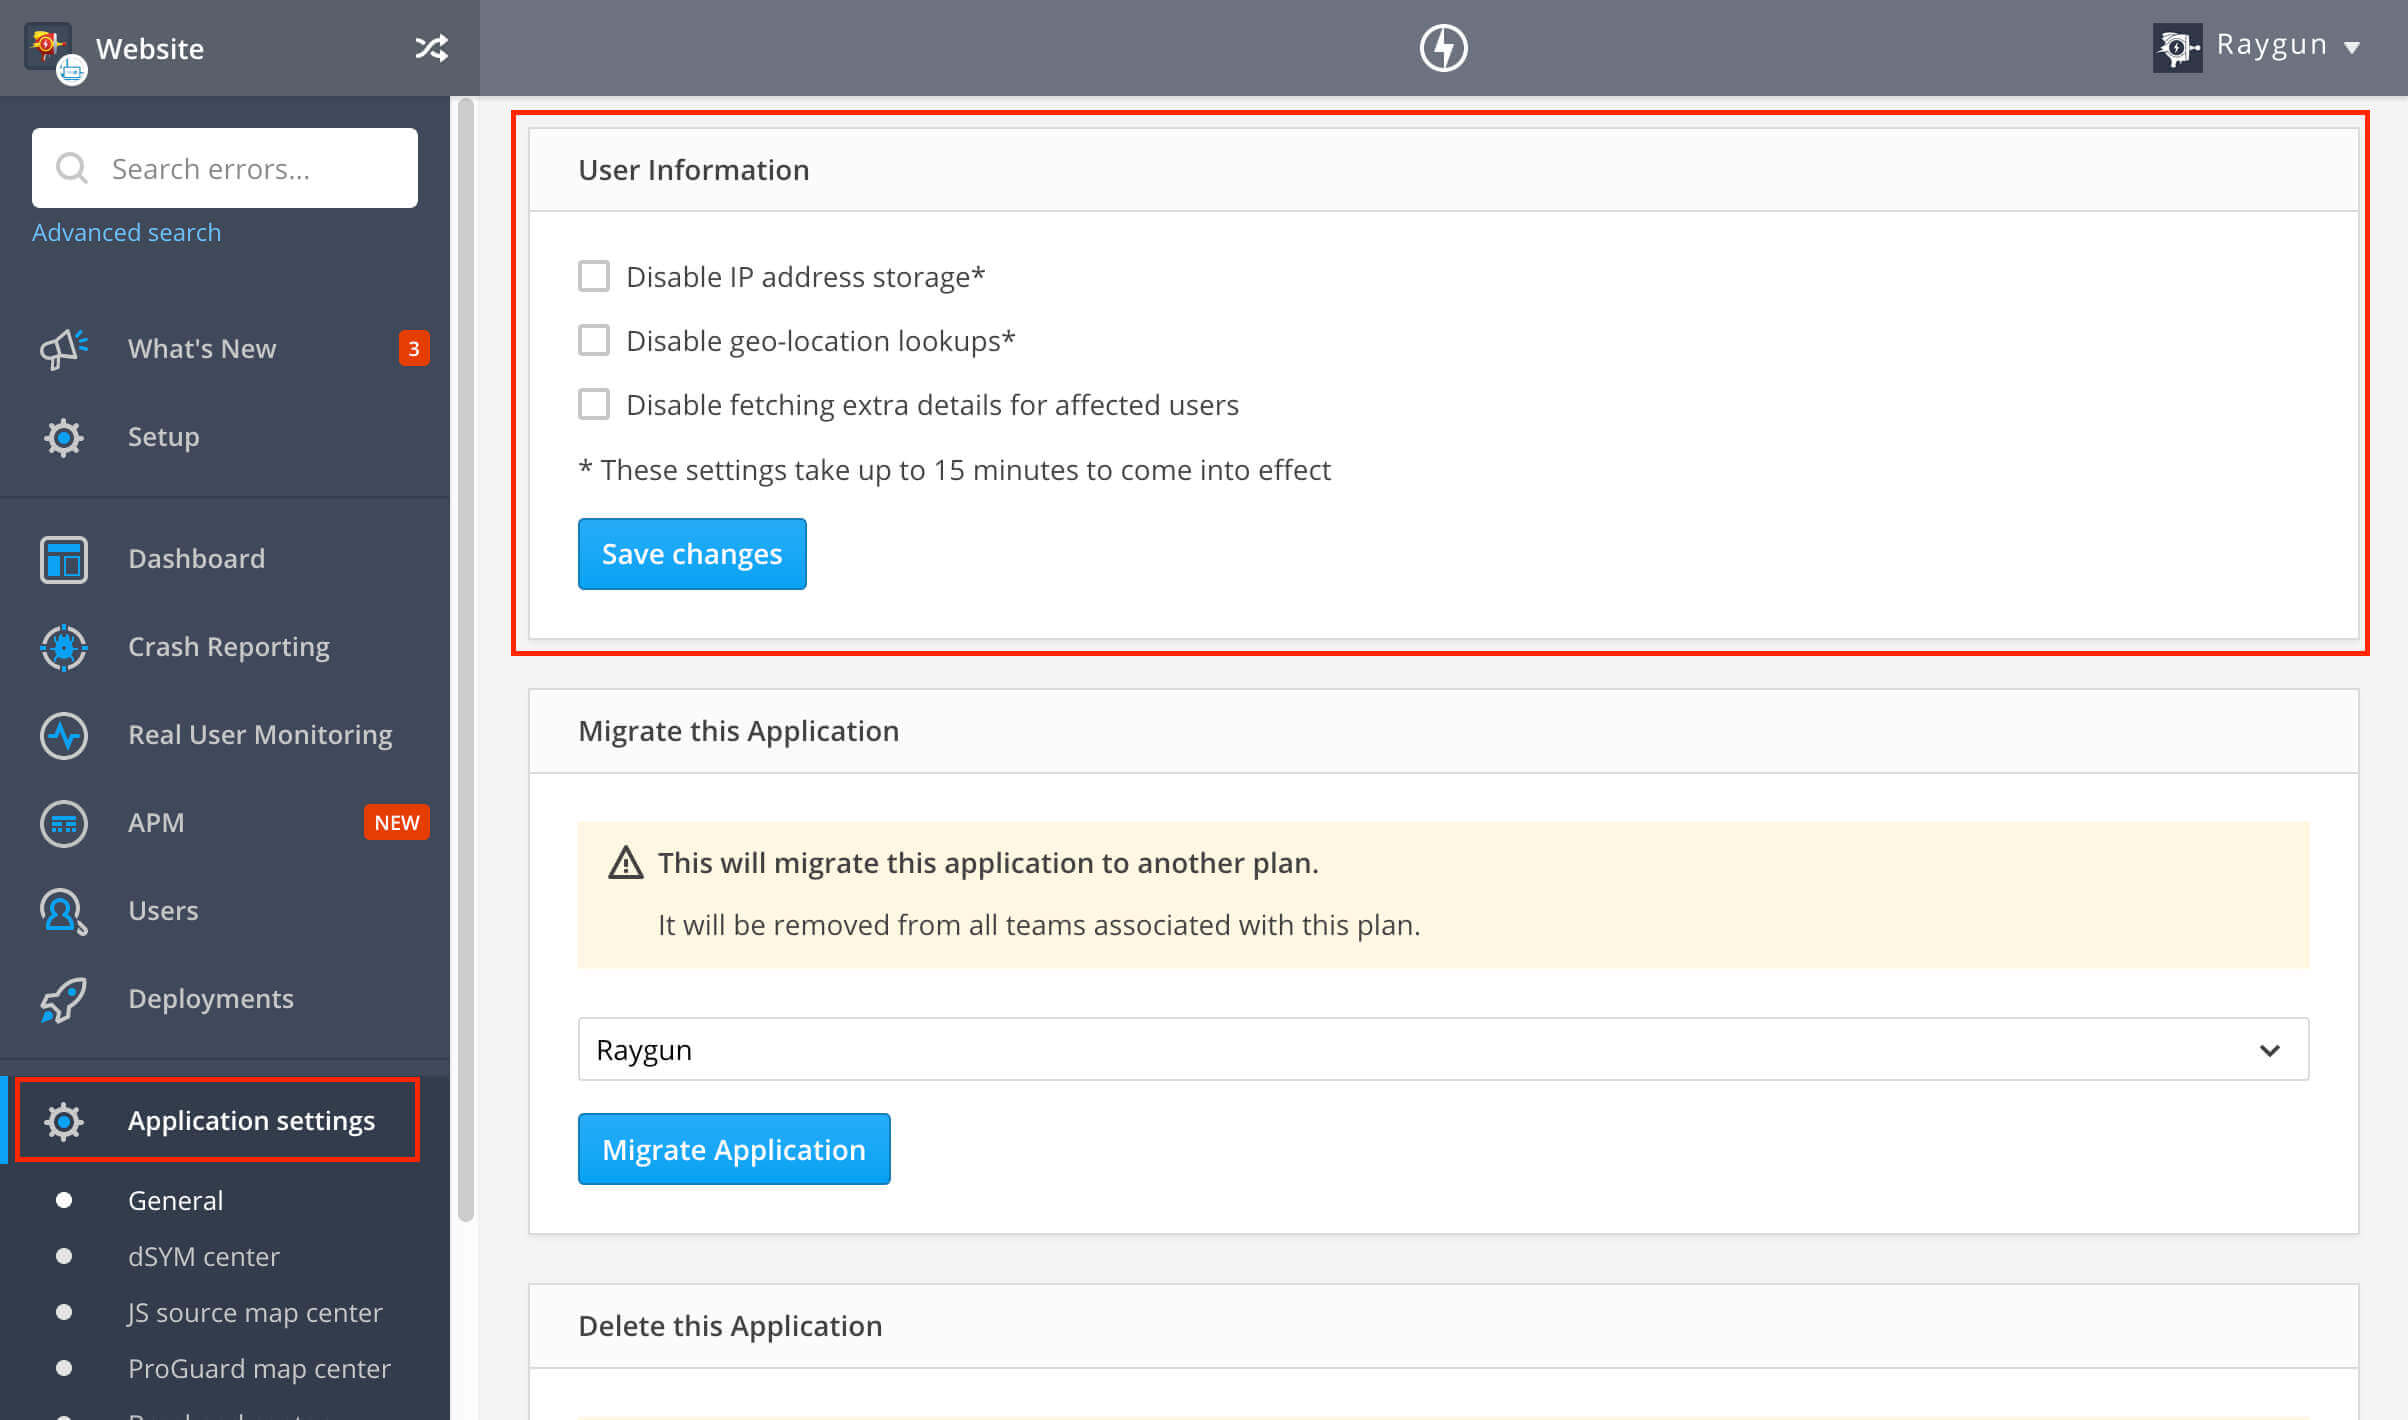Click the search magnifier icon

coord(72,168)
